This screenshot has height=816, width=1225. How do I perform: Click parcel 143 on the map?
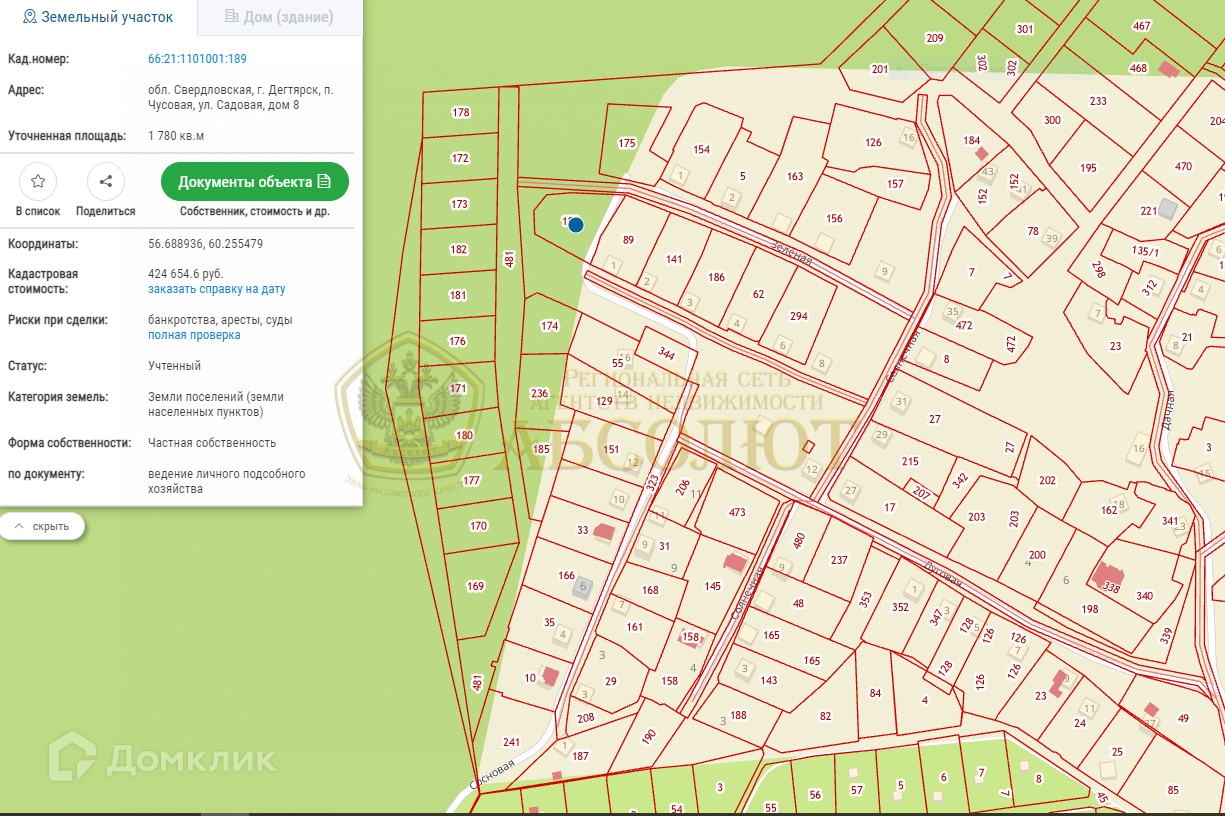[769, 680]
